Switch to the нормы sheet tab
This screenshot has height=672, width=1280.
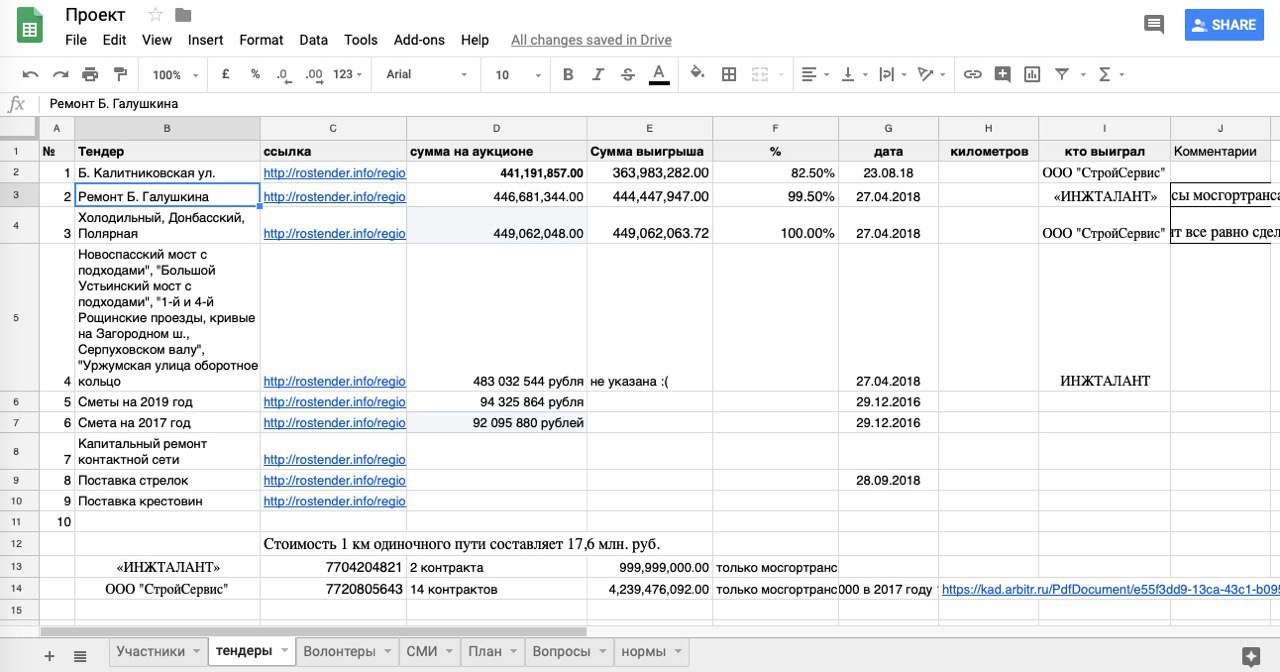(x=643, y=651)
